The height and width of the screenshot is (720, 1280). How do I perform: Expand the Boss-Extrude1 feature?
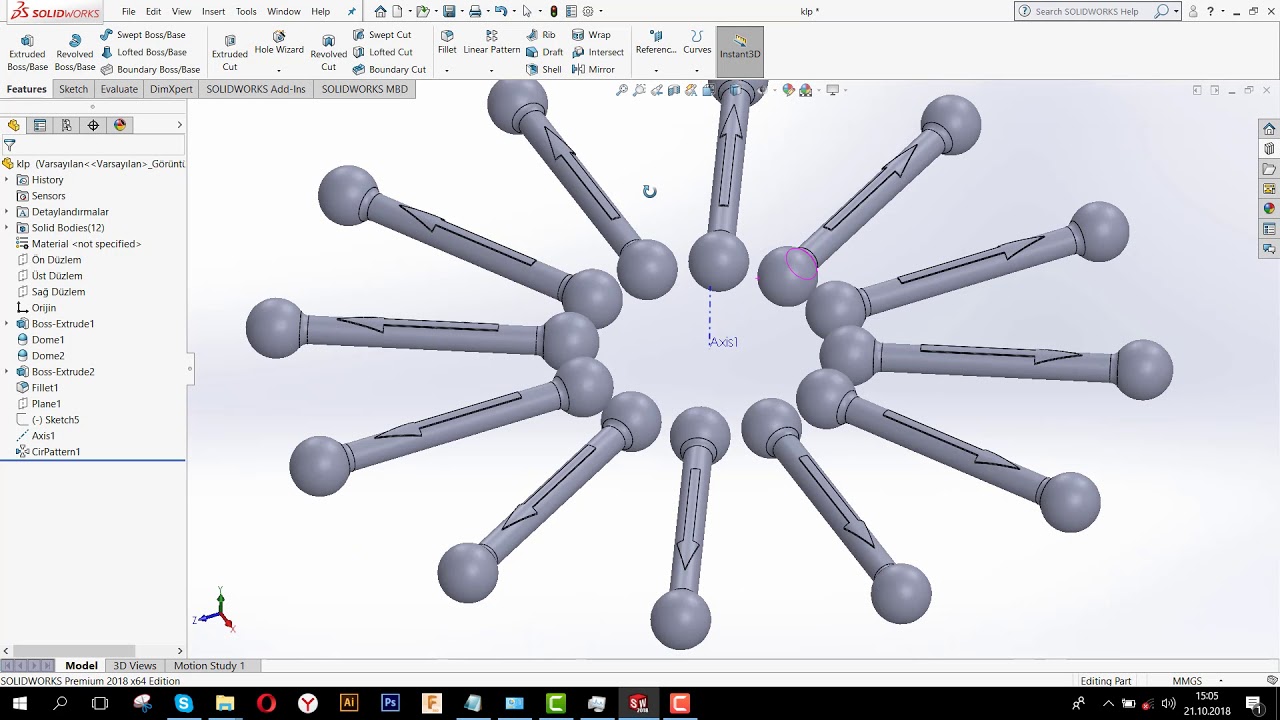(7, 324)
